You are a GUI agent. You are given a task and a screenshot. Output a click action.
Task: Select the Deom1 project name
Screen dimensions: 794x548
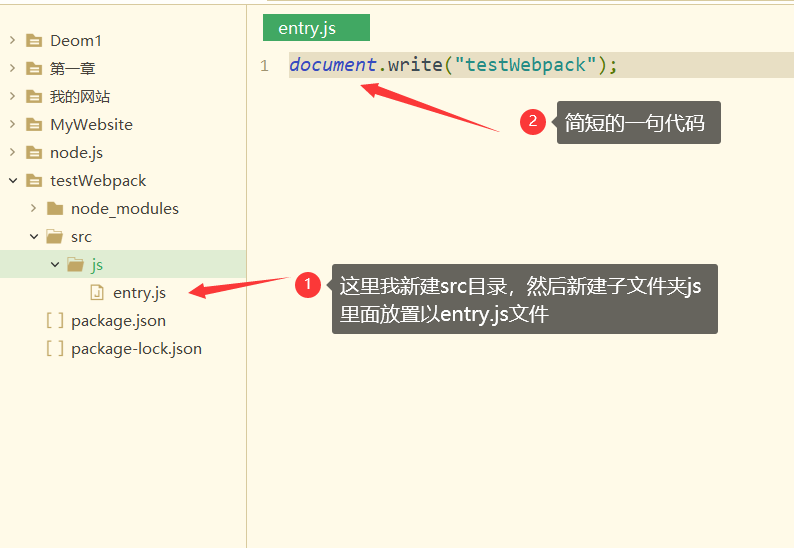tap(76, 41)
